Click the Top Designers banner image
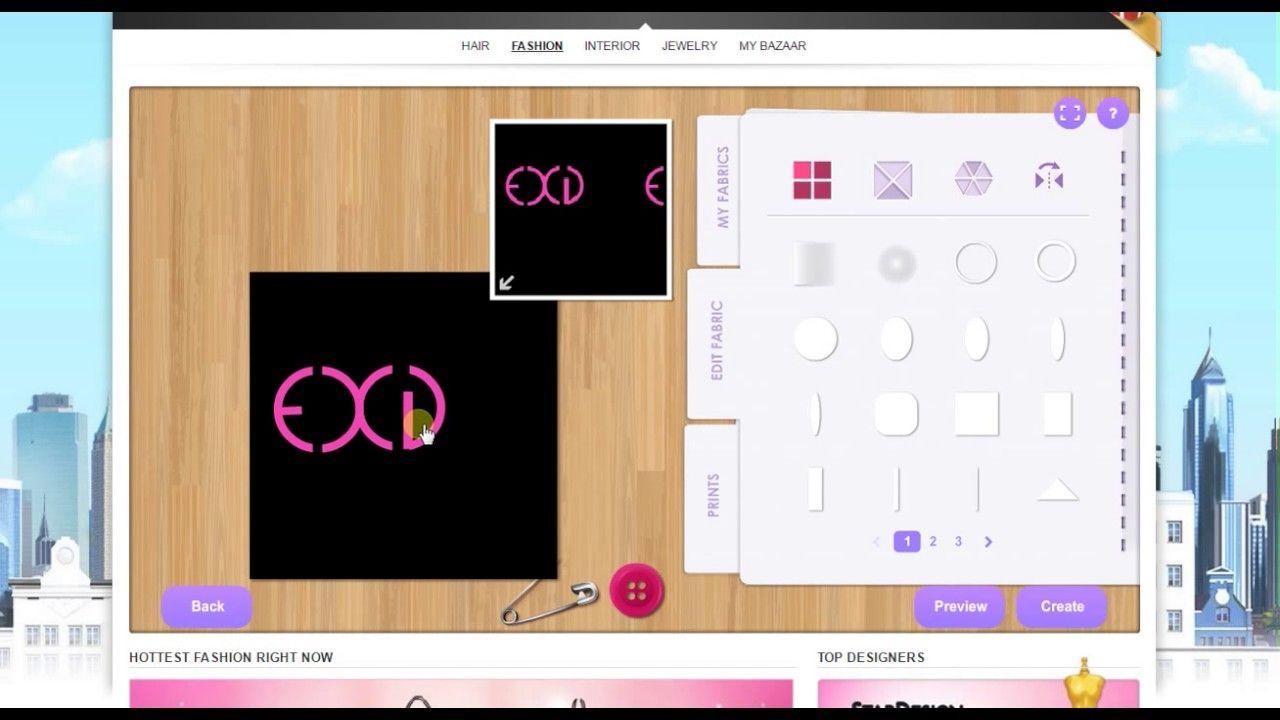The width and height of the screenshot is (1280, 720). coord(978,693)
